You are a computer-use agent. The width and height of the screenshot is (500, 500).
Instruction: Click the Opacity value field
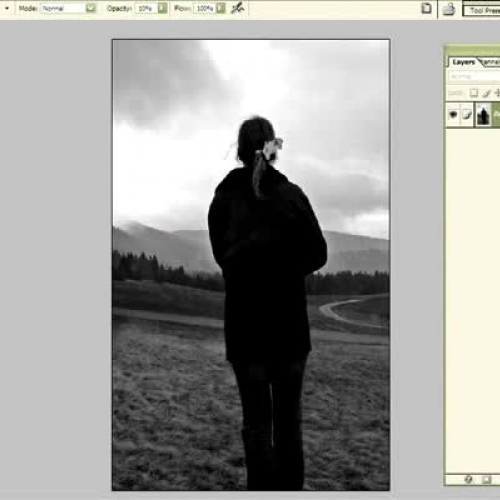click(x=146, y=8)
